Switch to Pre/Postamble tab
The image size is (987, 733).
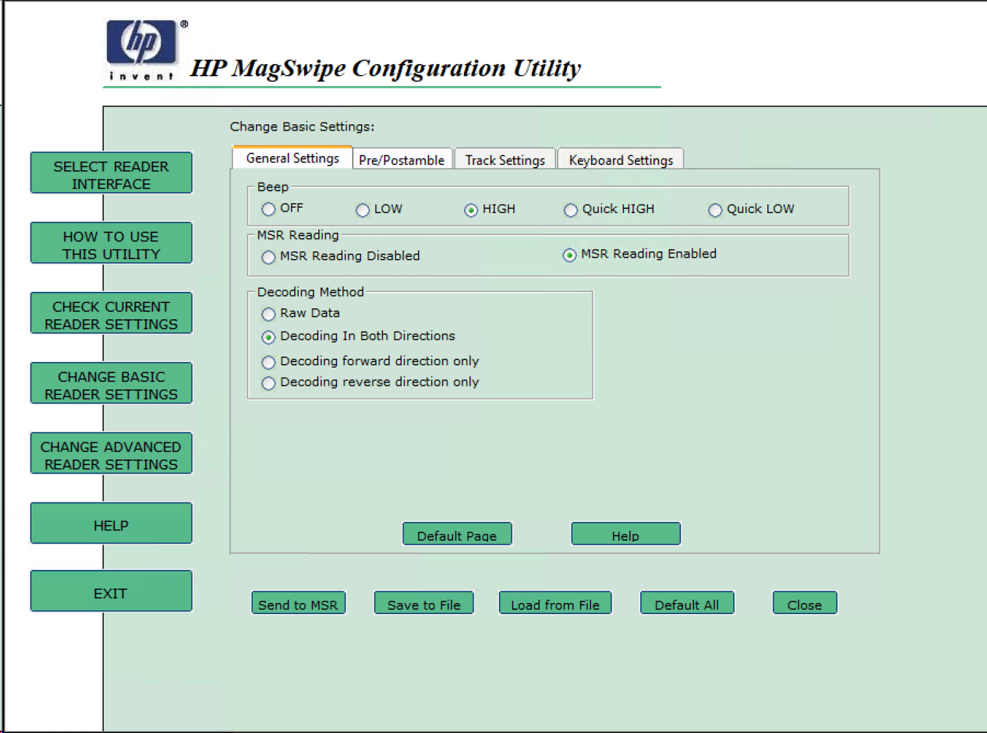tap(402, 160)
